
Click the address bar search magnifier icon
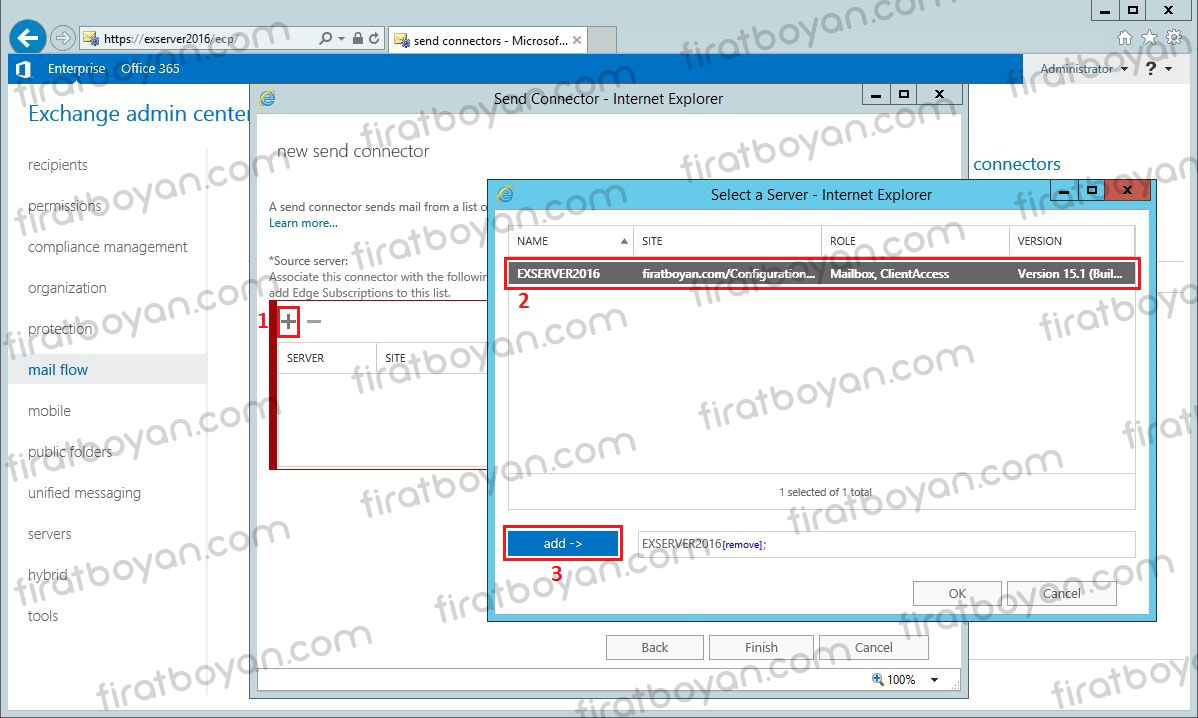point(325,38)
